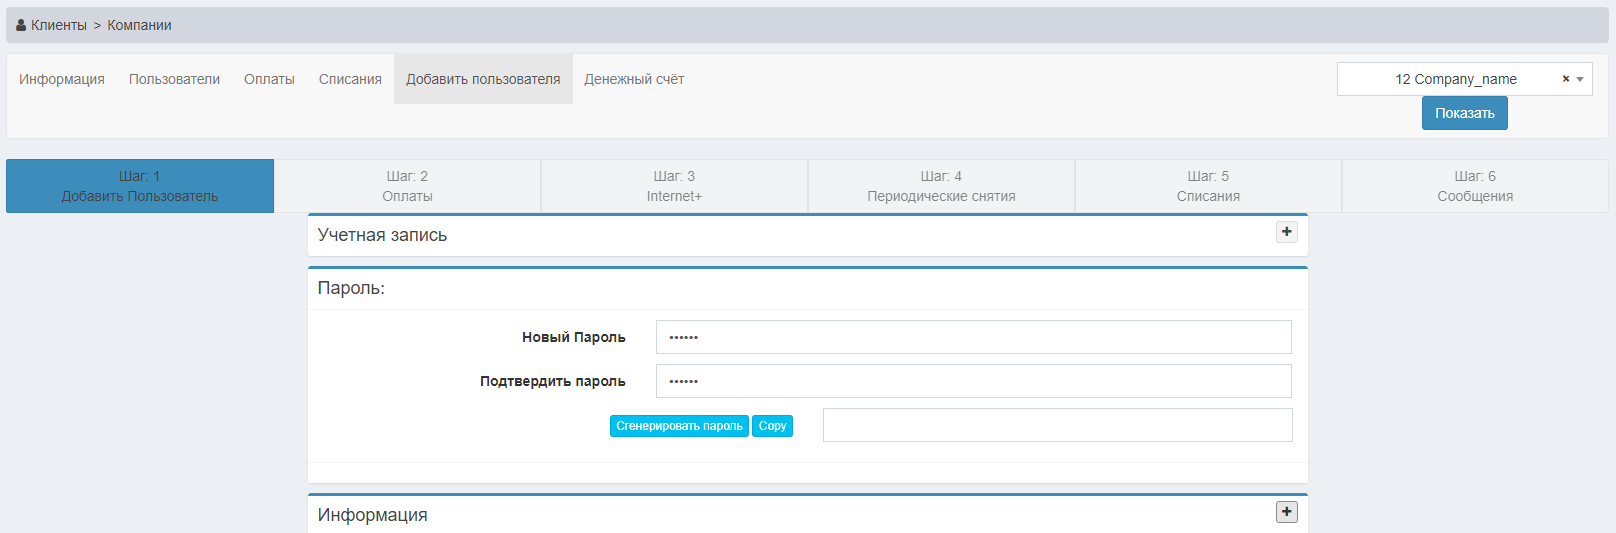Open the Информация tab
The height and width of the screenshot is (533, 1616).
(x=62, y=79)
